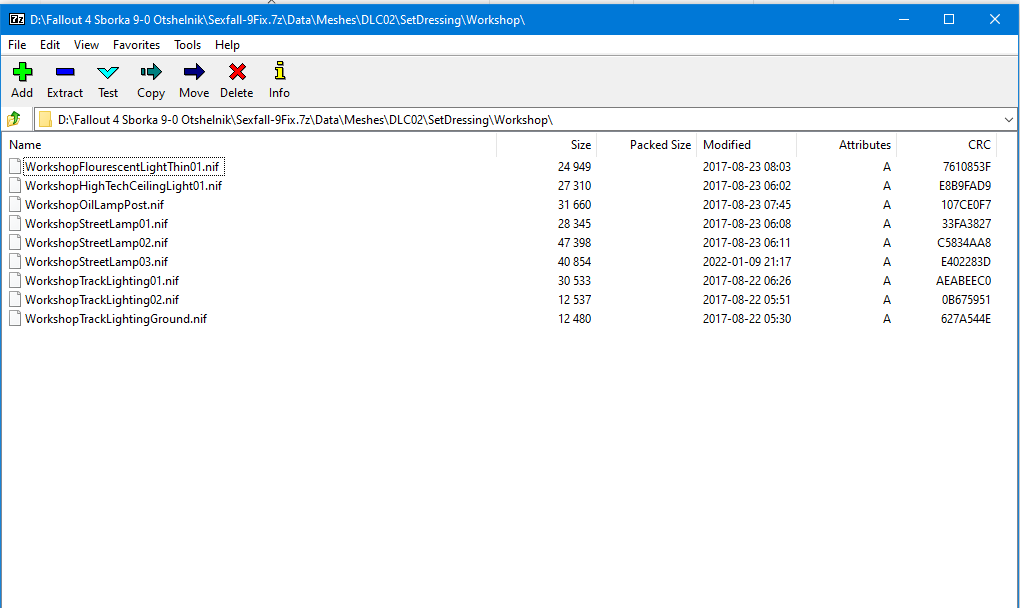Screen dimensions: 1020x608
Task: Click the red Delete X icon
Action: tap(237, 72)
